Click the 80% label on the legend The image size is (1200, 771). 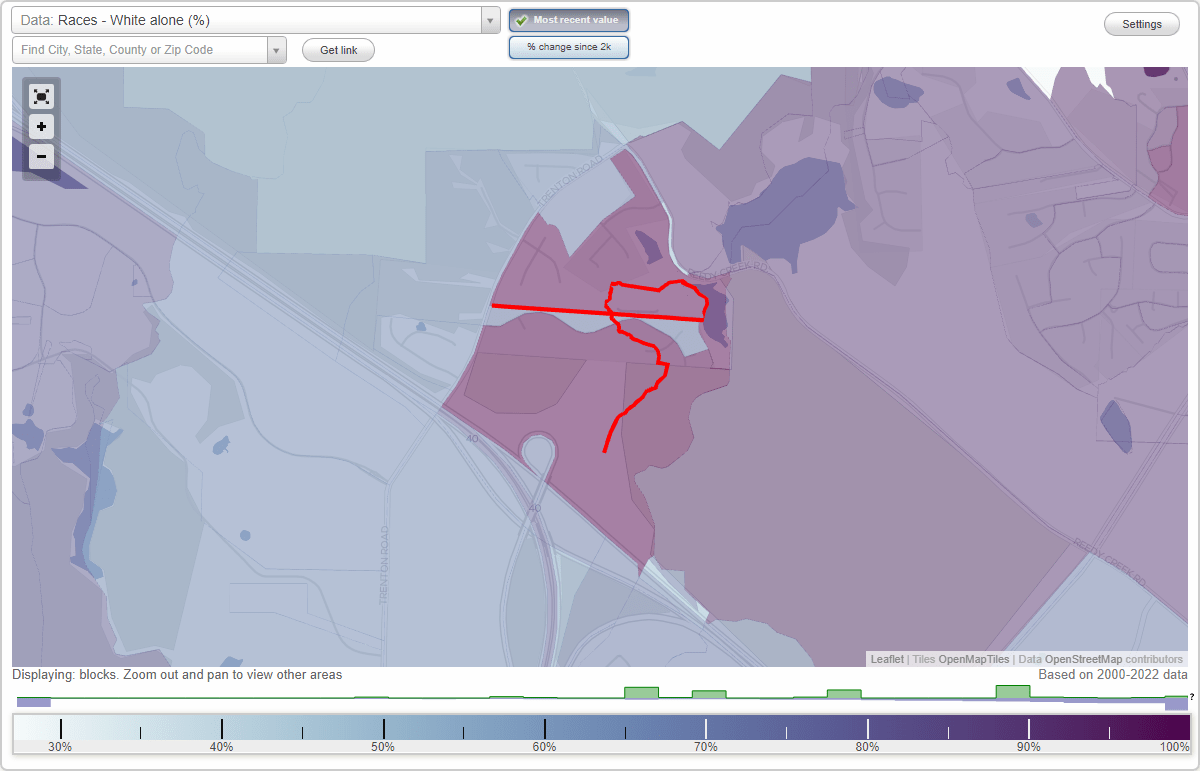coord(867,747)
